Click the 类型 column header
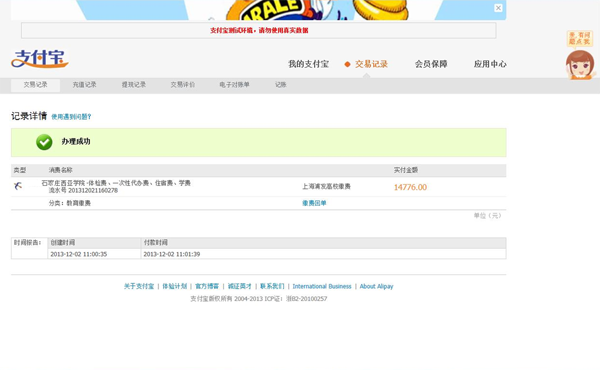The width and height of the screenshot is (600, 370). [x=20, y=170]
